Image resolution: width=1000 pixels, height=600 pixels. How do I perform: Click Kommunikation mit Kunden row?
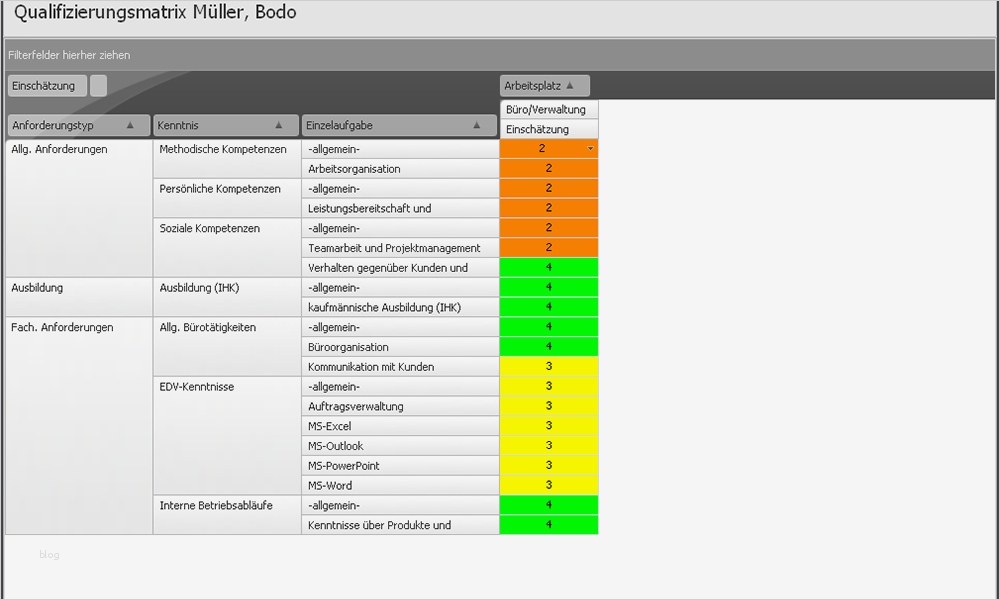coord(401,367)
